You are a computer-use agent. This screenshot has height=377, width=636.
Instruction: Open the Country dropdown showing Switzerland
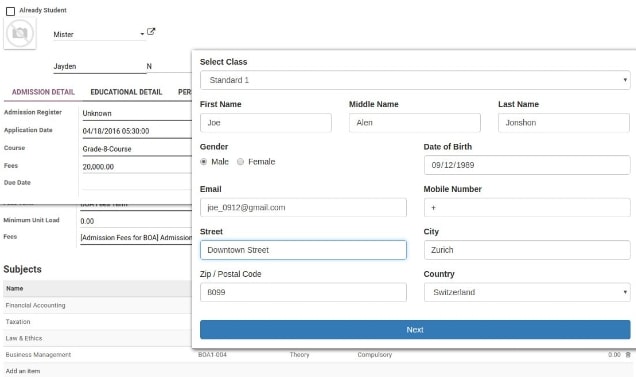click(x=527, y=292)
